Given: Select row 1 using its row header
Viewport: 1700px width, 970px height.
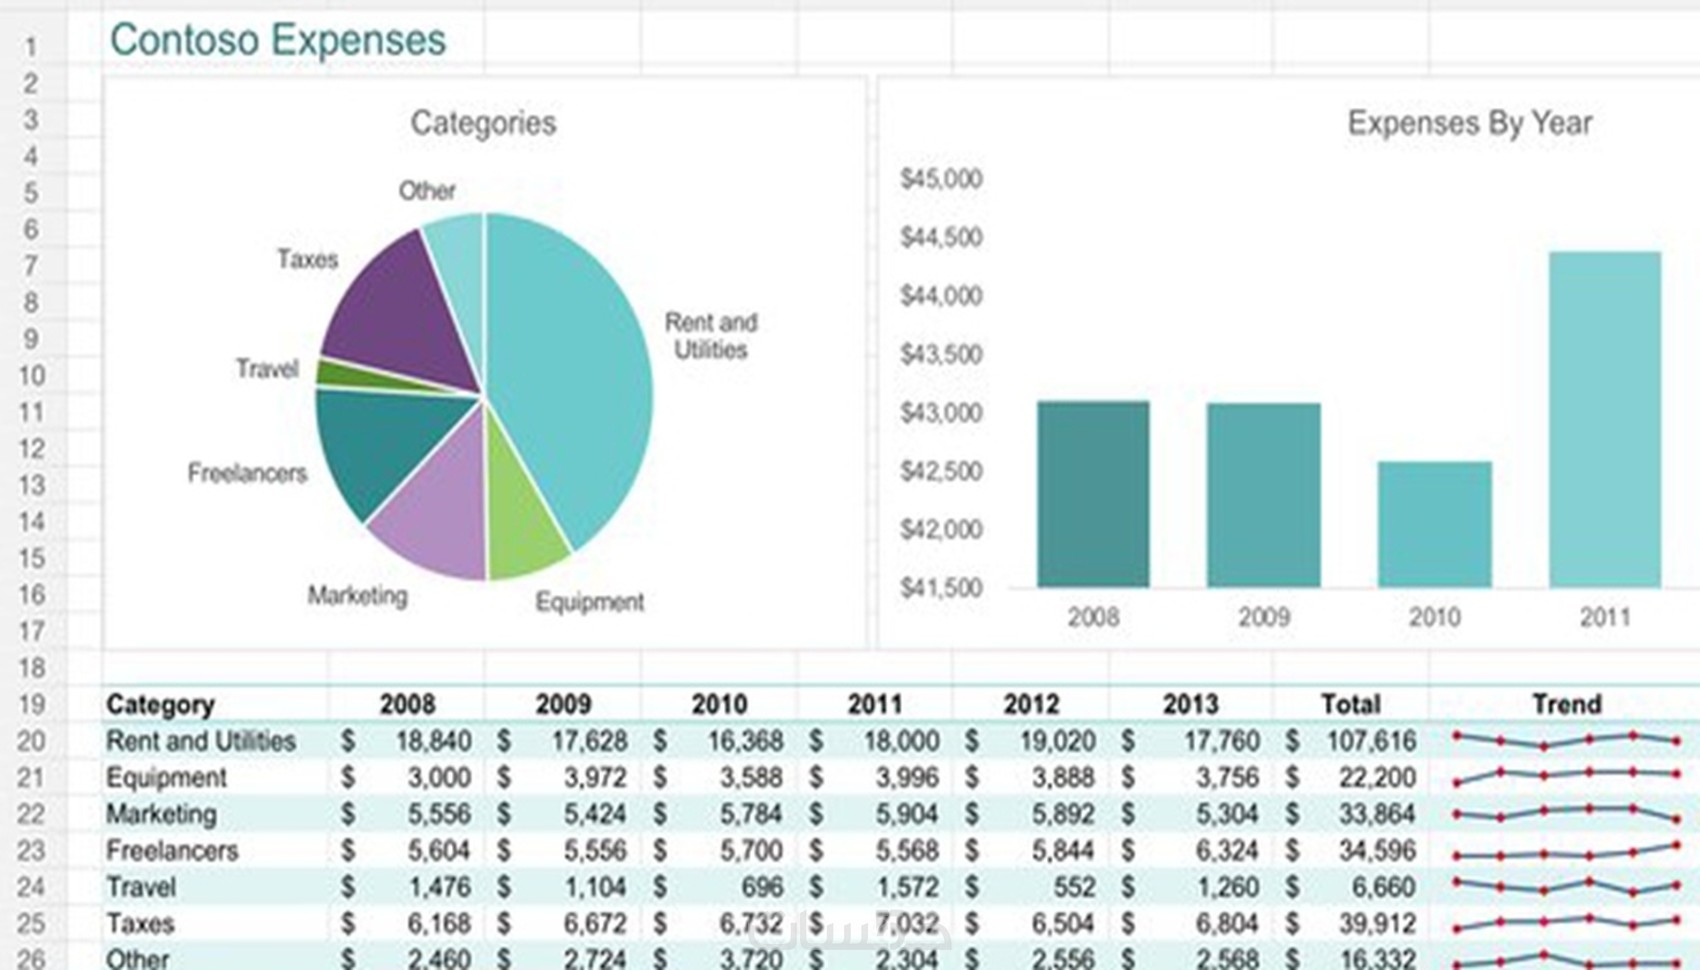Looking at the screenshot, I should [x=31, y=47].
